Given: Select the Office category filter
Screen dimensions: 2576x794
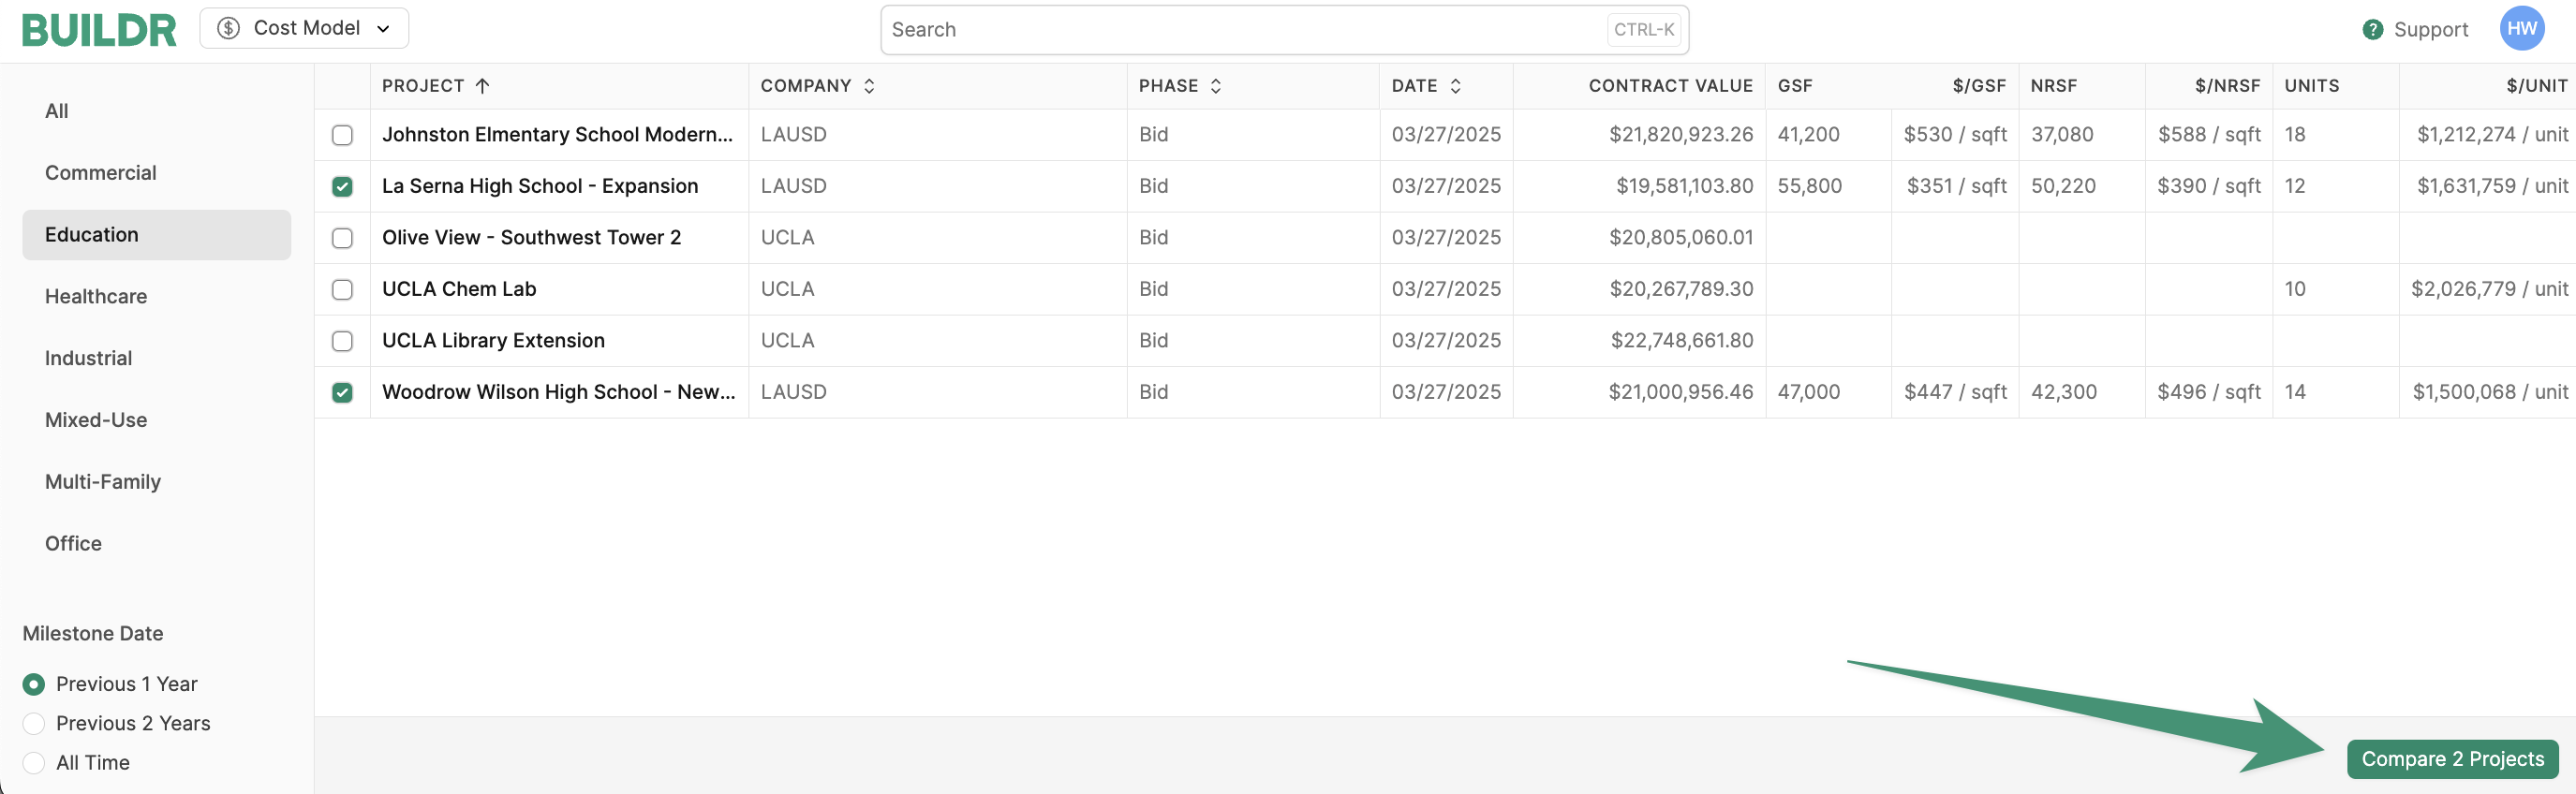Looking at the screenshot, I should [x=157, y=543].
